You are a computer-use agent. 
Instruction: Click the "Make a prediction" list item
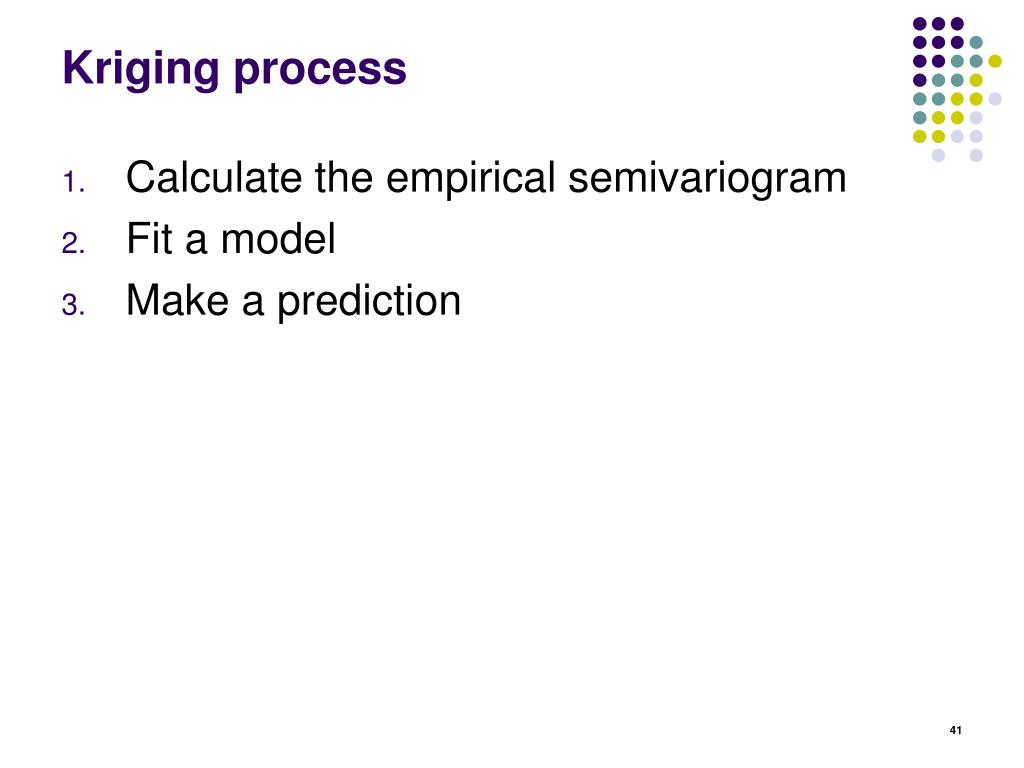[293, 302]
